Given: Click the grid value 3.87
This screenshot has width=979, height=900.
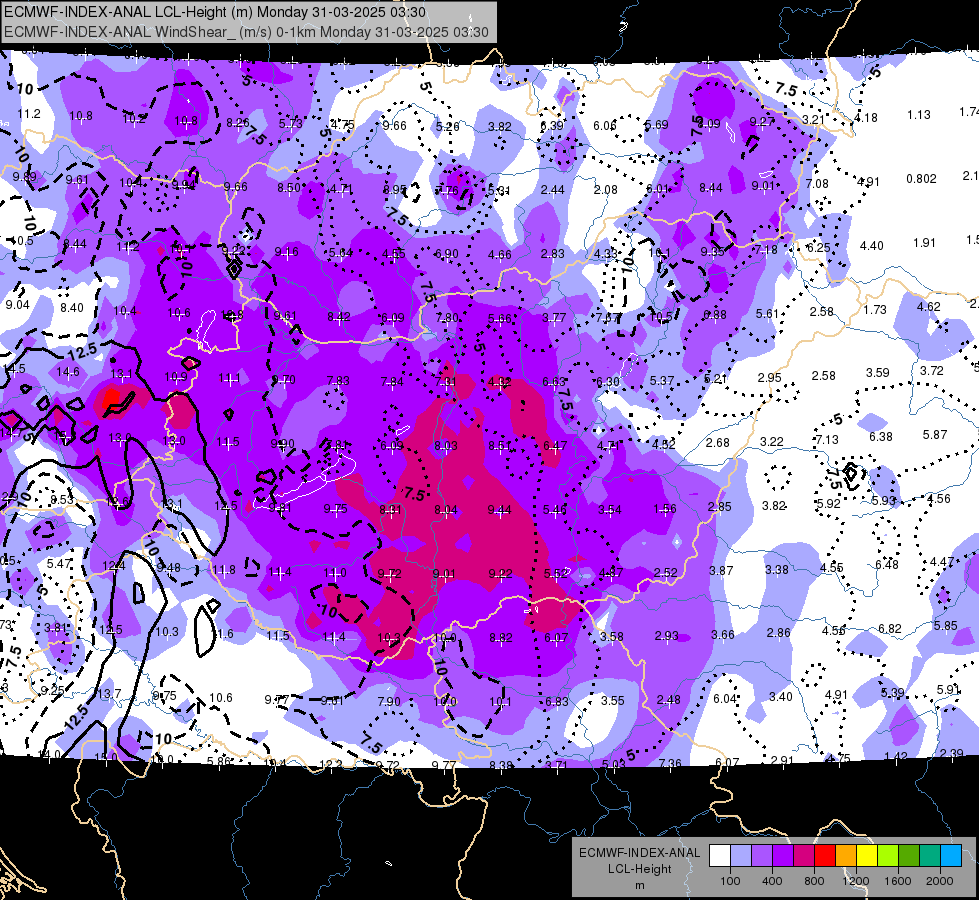Looking at the screenshot, I should pyautogui.click(x=721, y=571).
